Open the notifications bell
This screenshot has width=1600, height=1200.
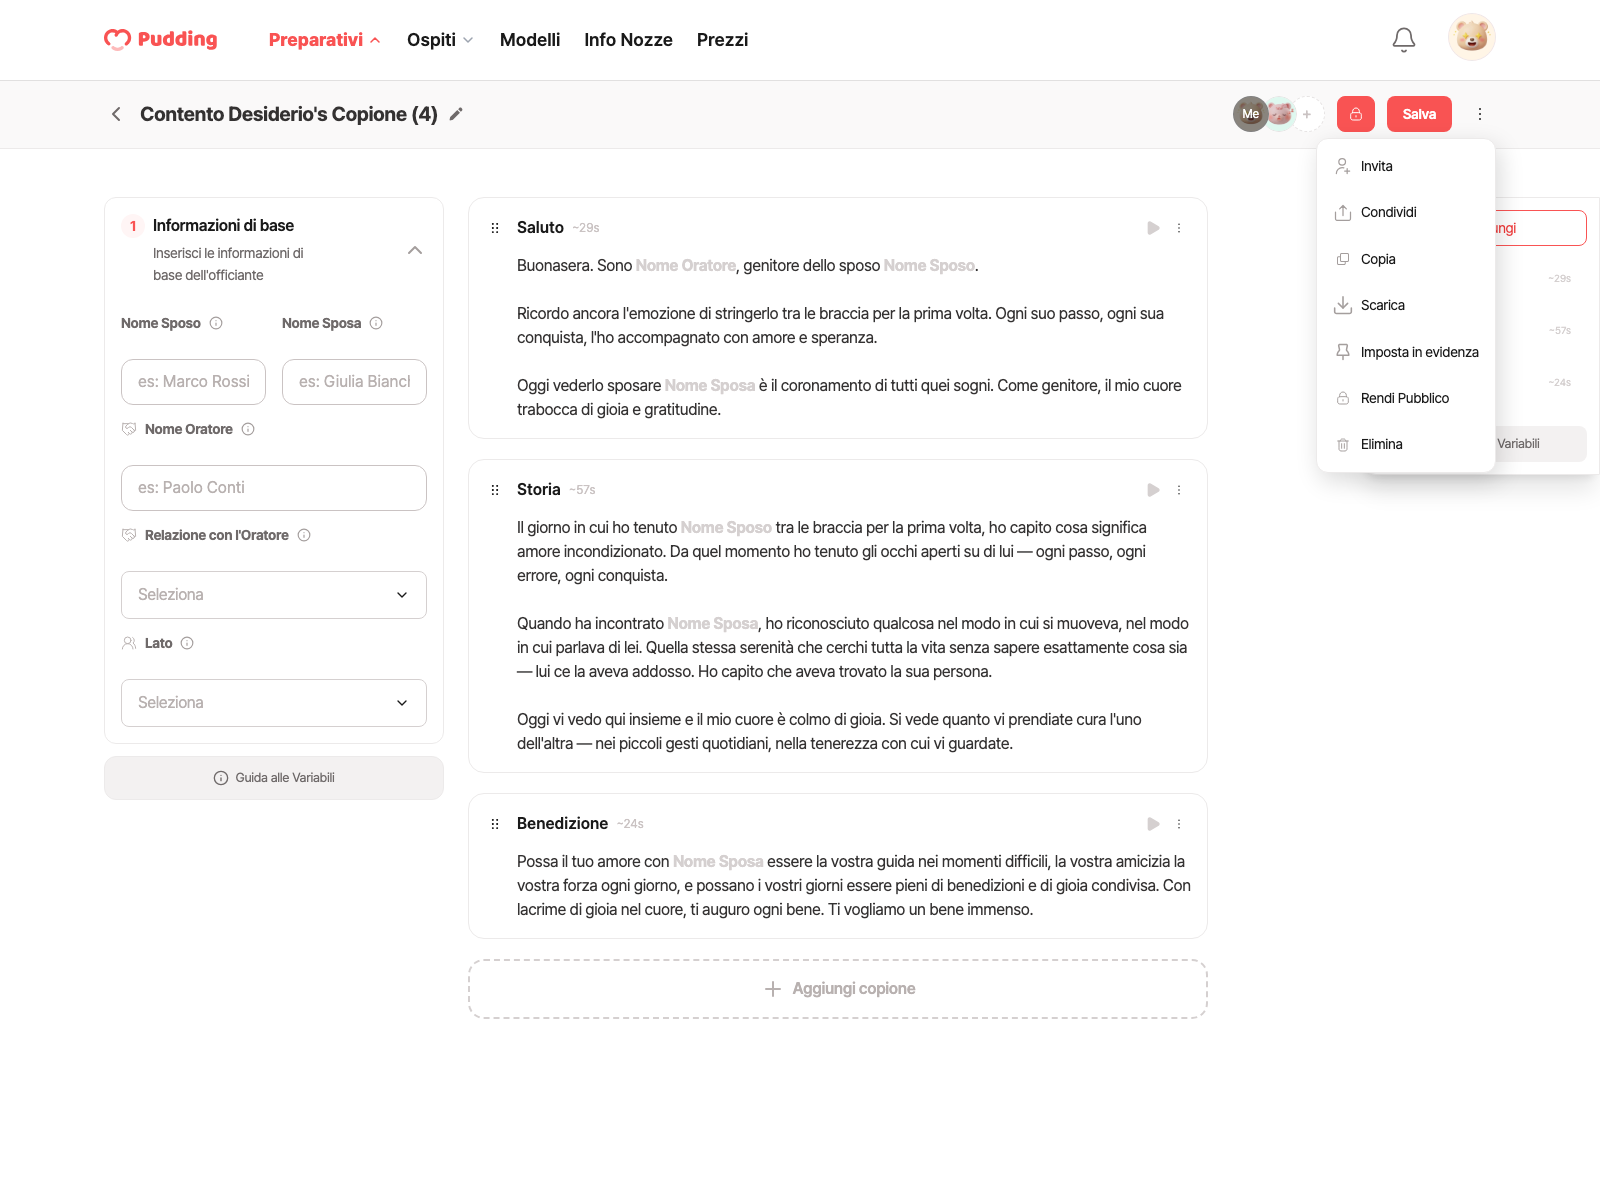click(x=1404, y=39)
